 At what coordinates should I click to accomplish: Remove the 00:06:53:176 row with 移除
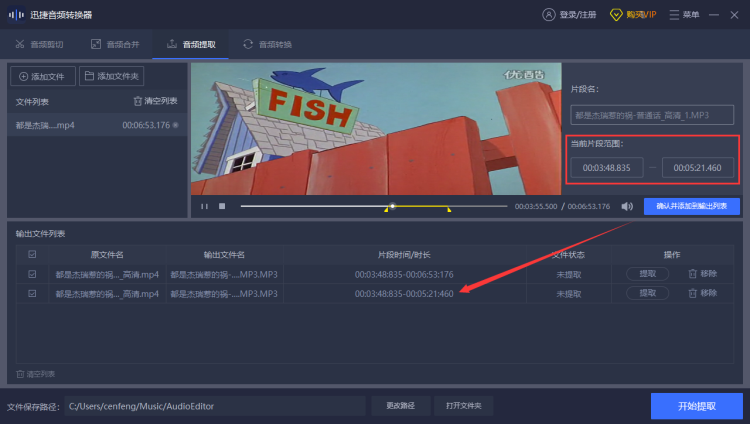click(703, 274)
